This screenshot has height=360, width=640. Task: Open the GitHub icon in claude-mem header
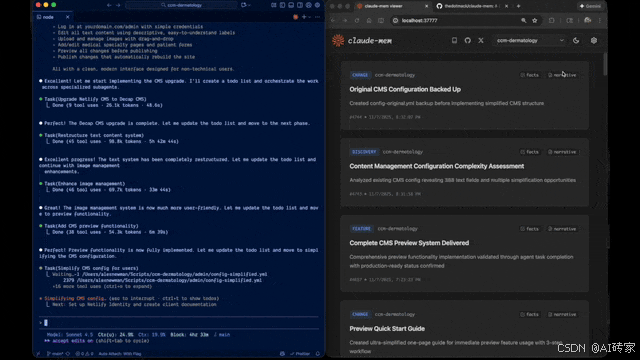click(x=468, y=40)
